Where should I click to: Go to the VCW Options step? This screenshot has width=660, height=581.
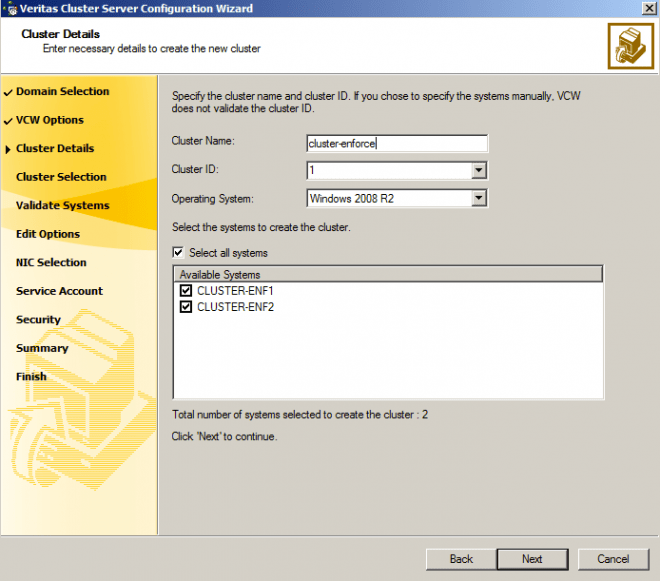click(x=50, y=120)
